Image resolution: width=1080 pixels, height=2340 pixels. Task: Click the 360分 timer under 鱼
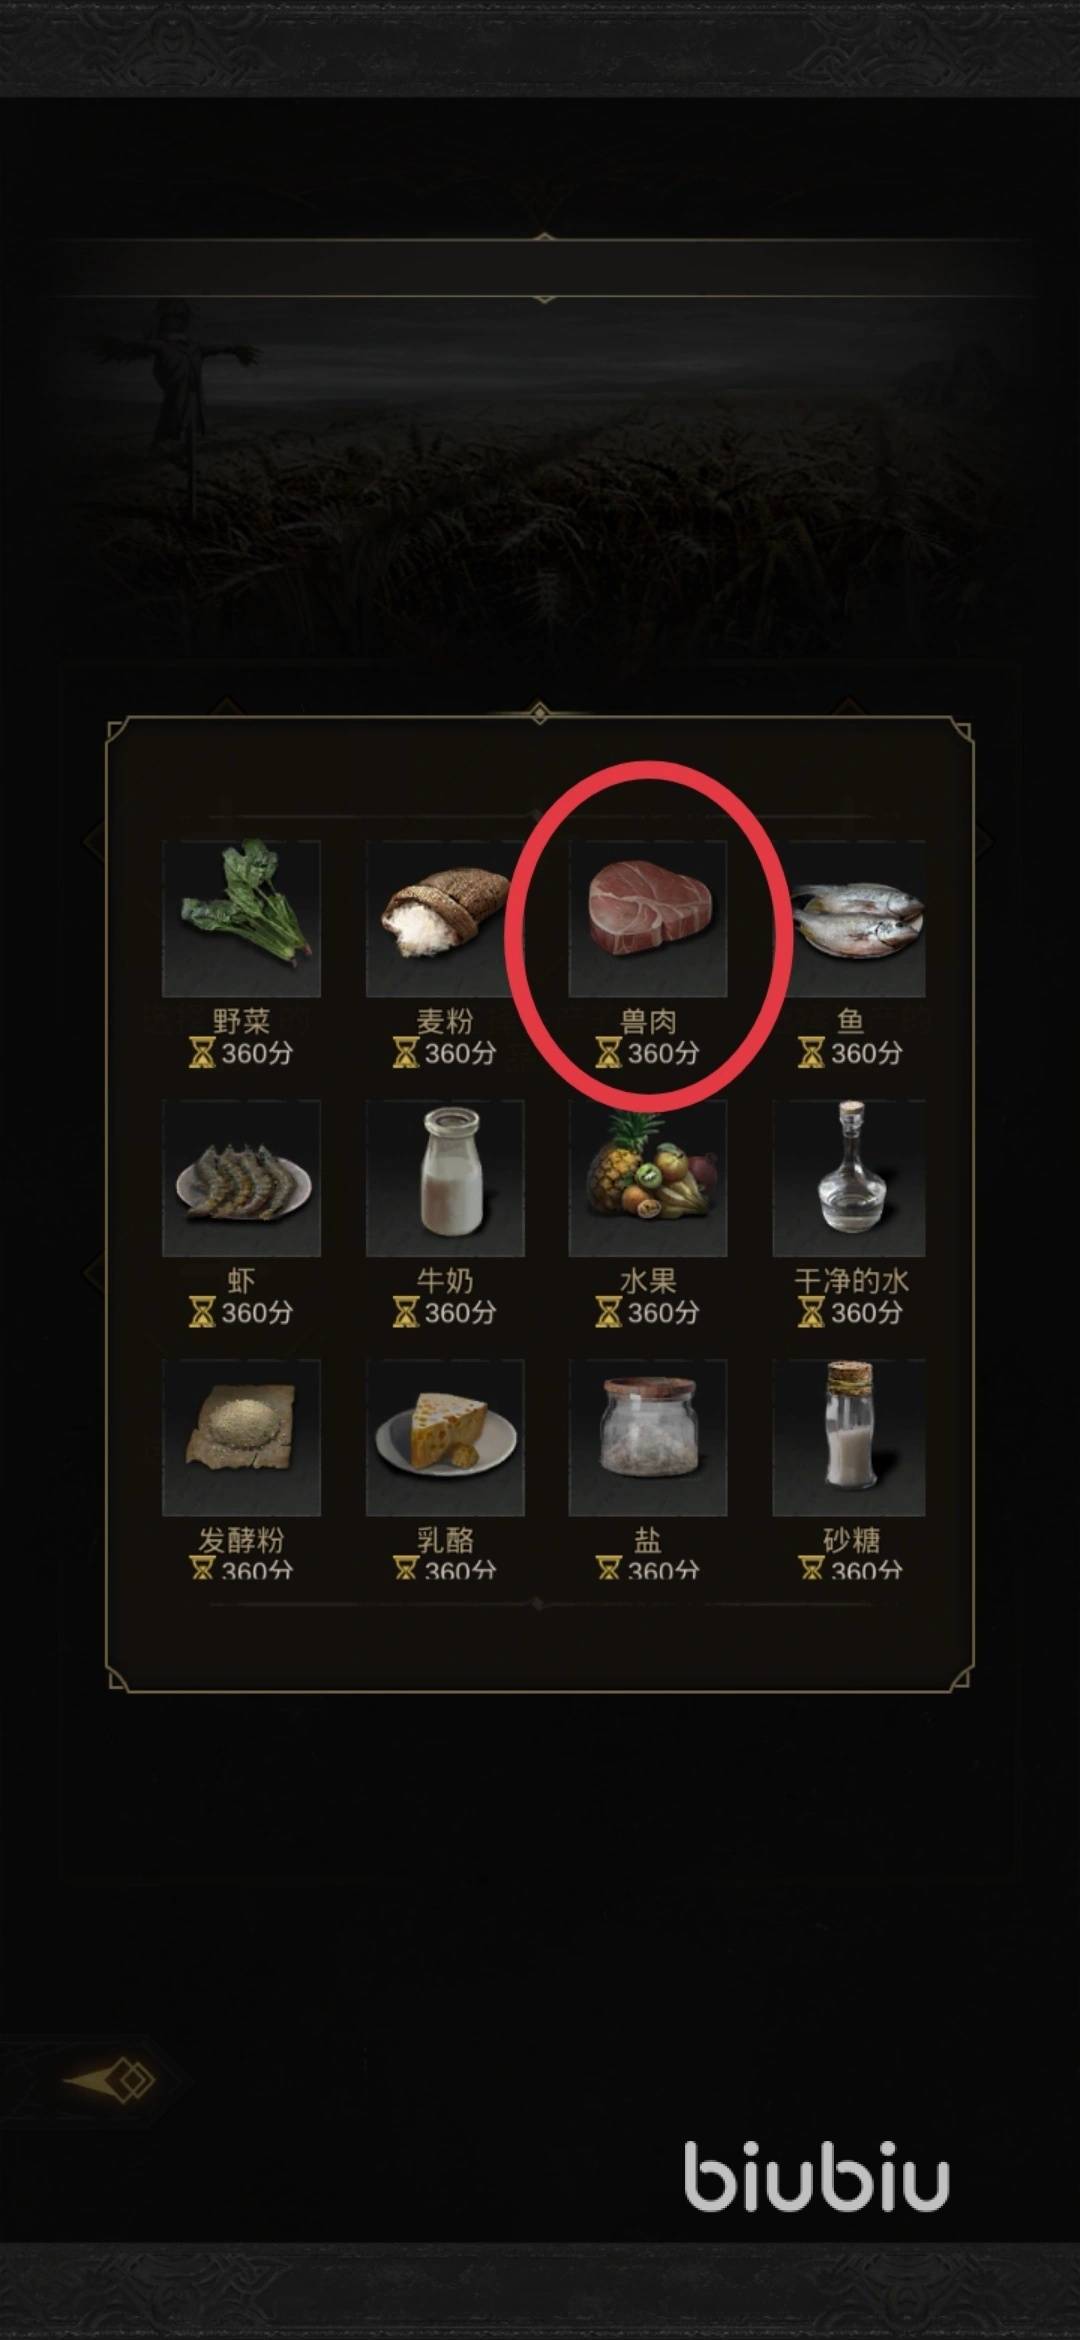pos(867,1053)
